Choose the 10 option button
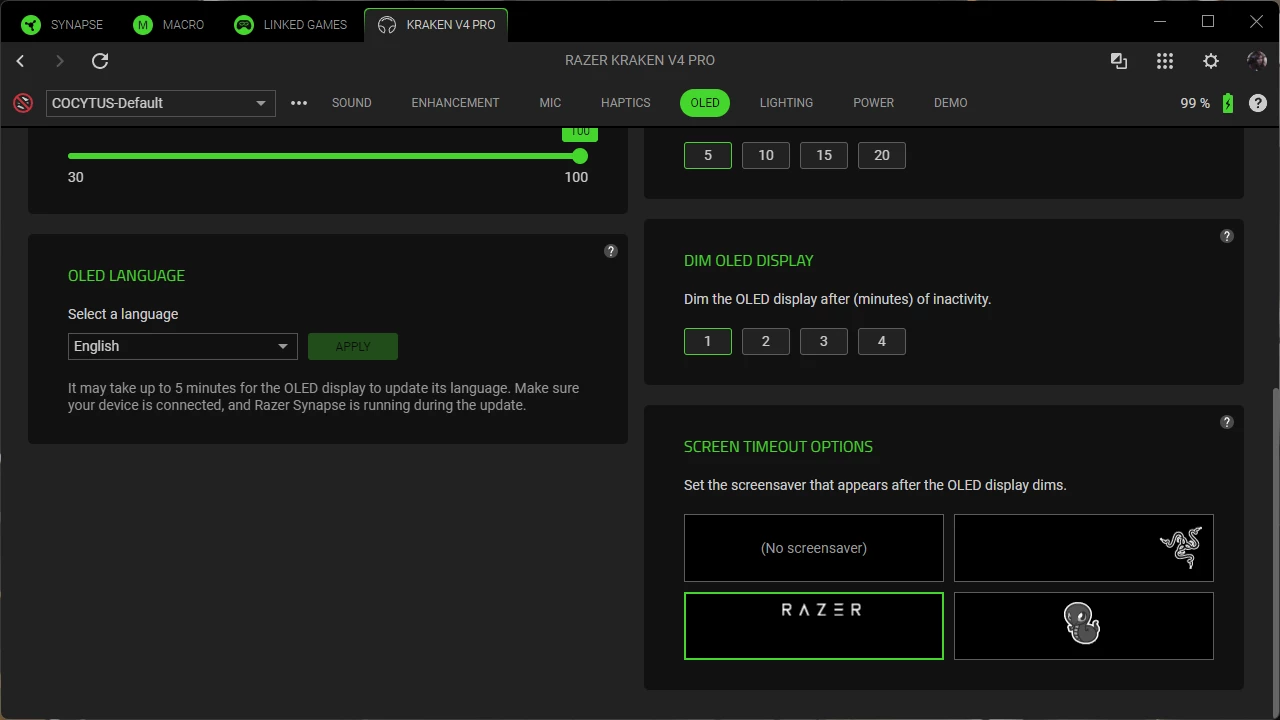Image resolution: width=1280 pixels, height=720 pixels. pos(766,155)
